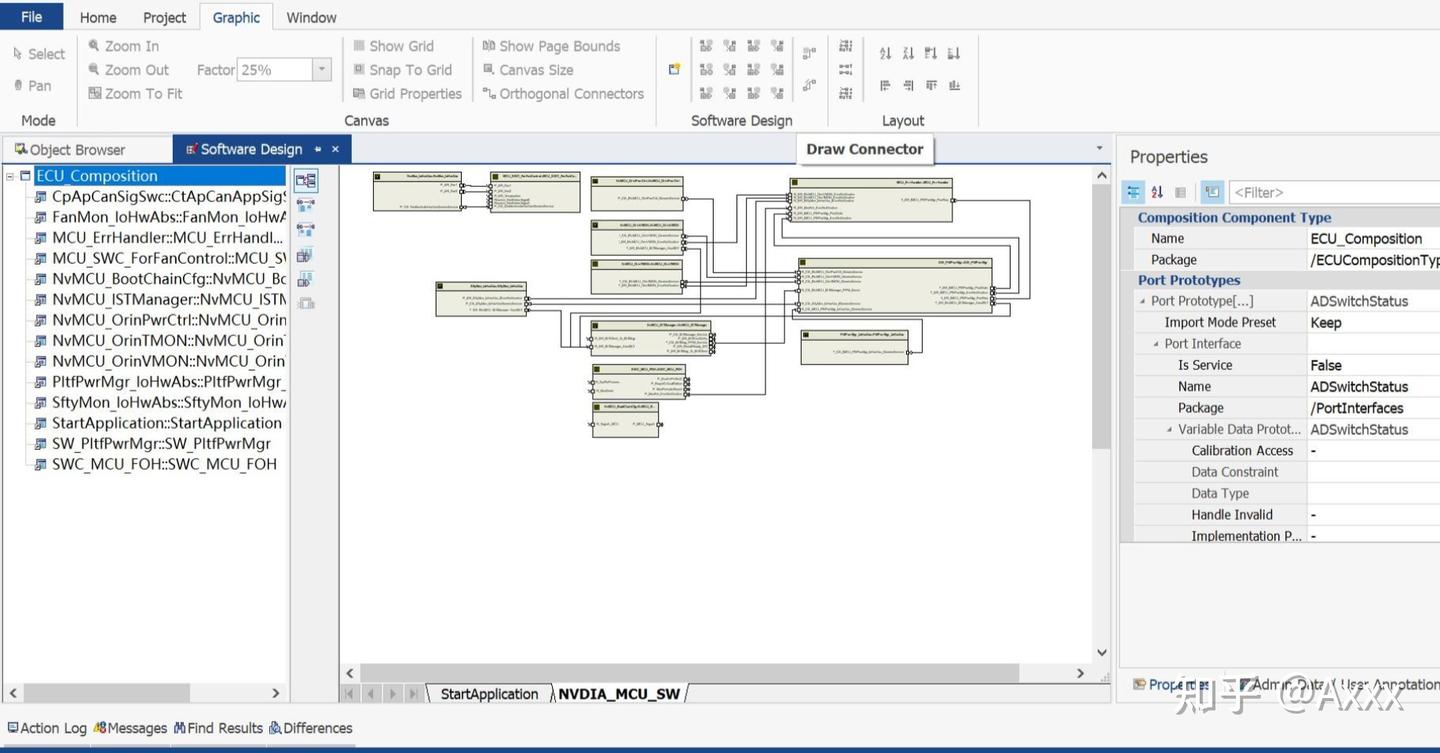This screenshot has width=1440, height=753.
Task: Select the Zoom To Fit tool
Action: 135,93
